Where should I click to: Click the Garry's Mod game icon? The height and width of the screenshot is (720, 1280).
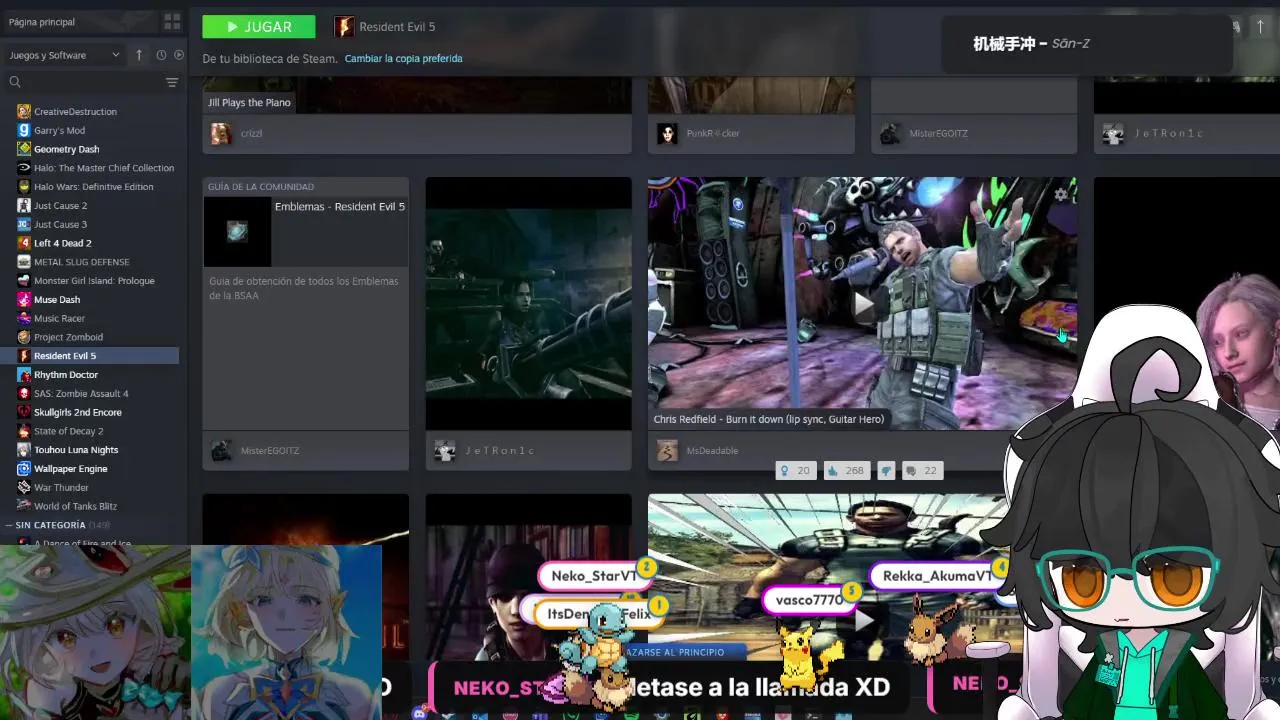[24, 130]
